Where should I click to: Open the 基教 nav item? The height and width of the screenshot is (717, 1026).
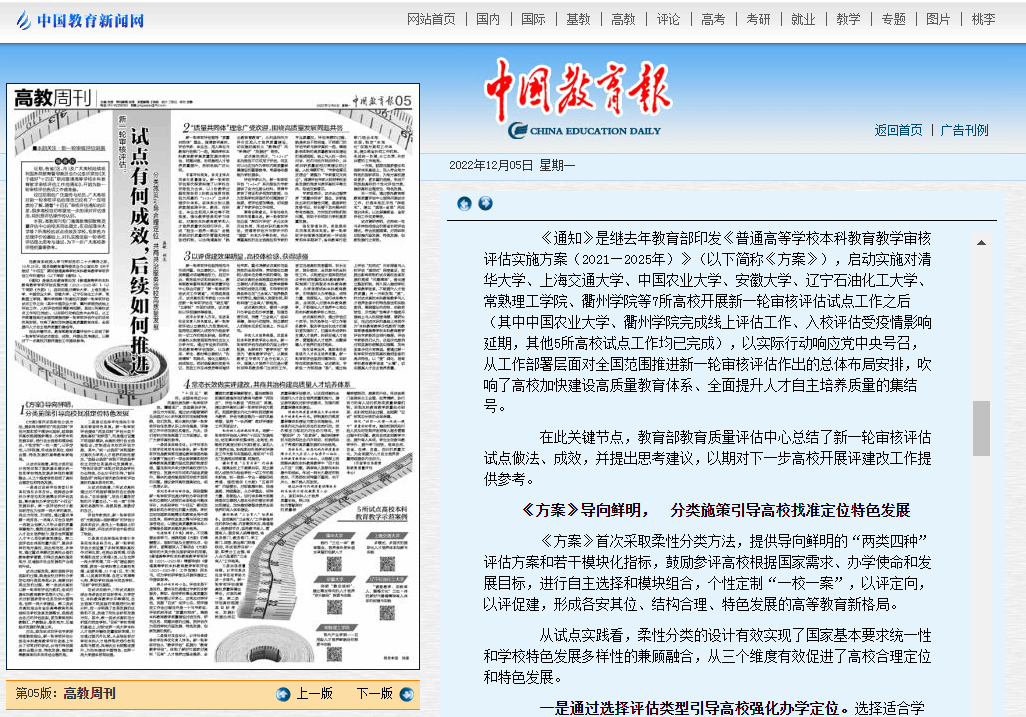(578, 20)
